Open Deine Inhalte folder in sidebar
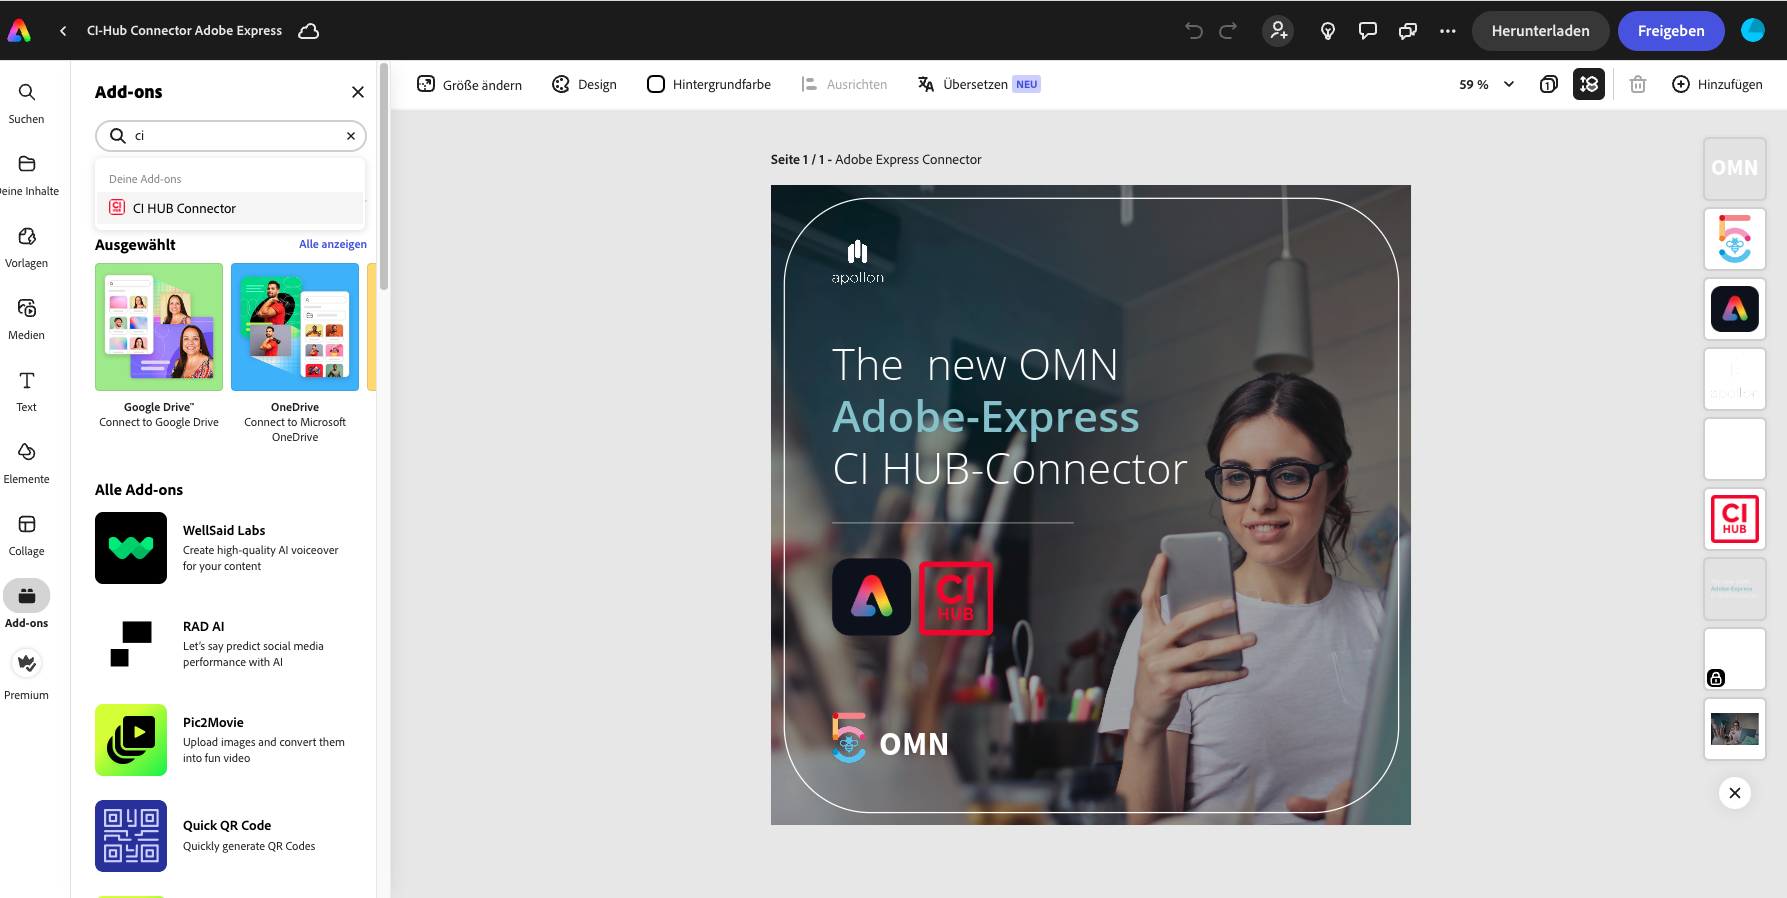 (x=27, y=175)
